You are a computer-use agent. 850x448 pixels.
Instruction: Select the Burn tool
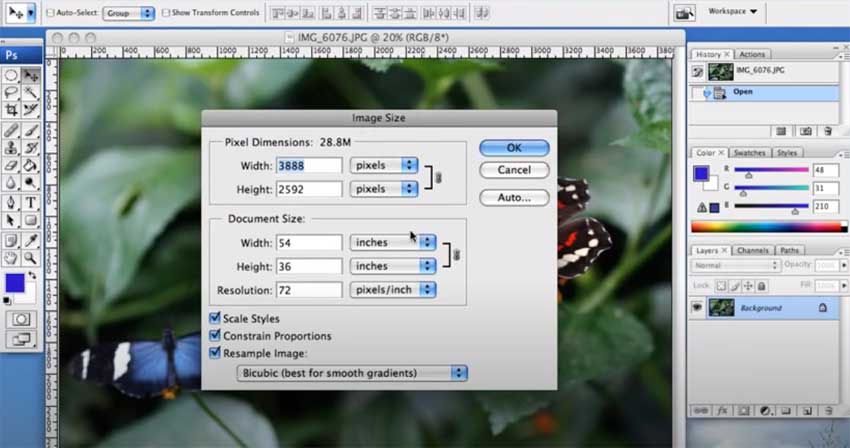click(31, 183)
